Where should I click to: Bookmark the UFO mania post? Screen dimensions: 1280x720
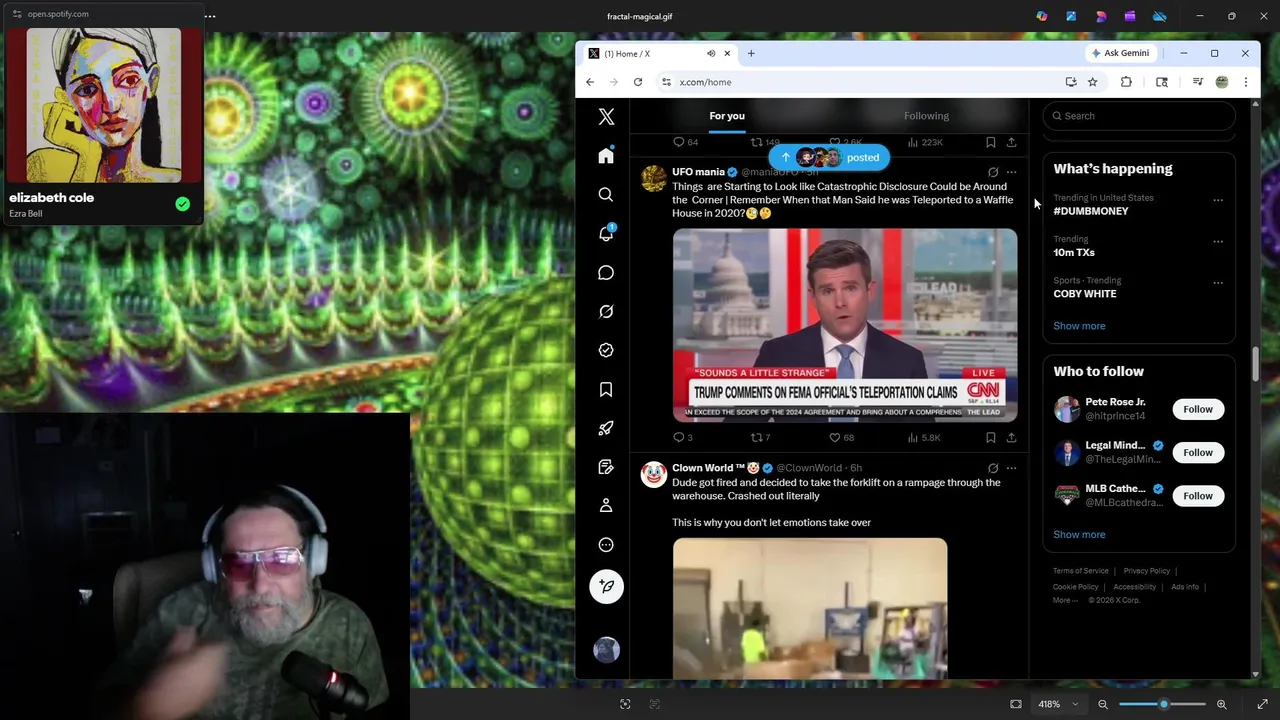(990, 437)
